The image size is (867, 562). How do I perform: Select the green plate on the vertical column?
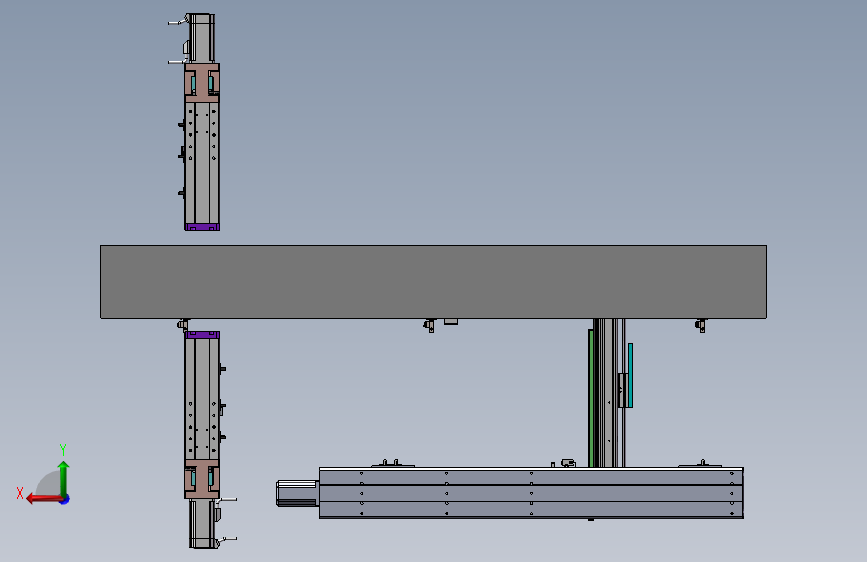591,398
